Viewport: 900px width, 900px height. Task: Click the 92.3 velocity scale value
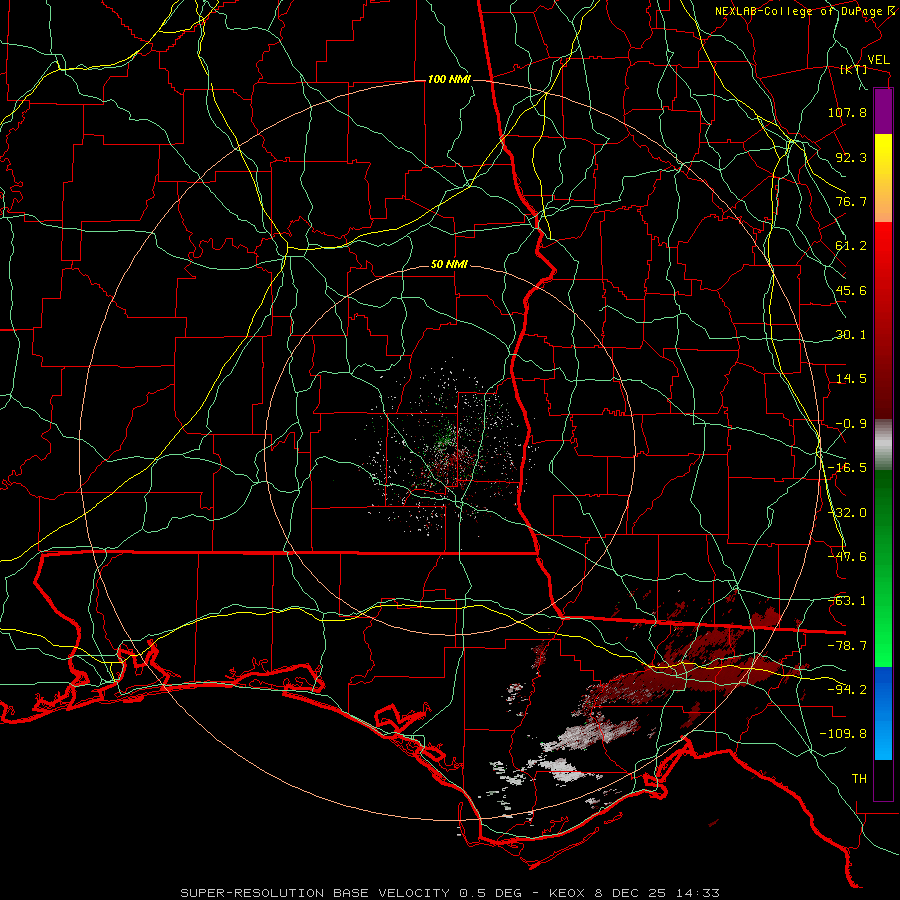coord(851,157)
